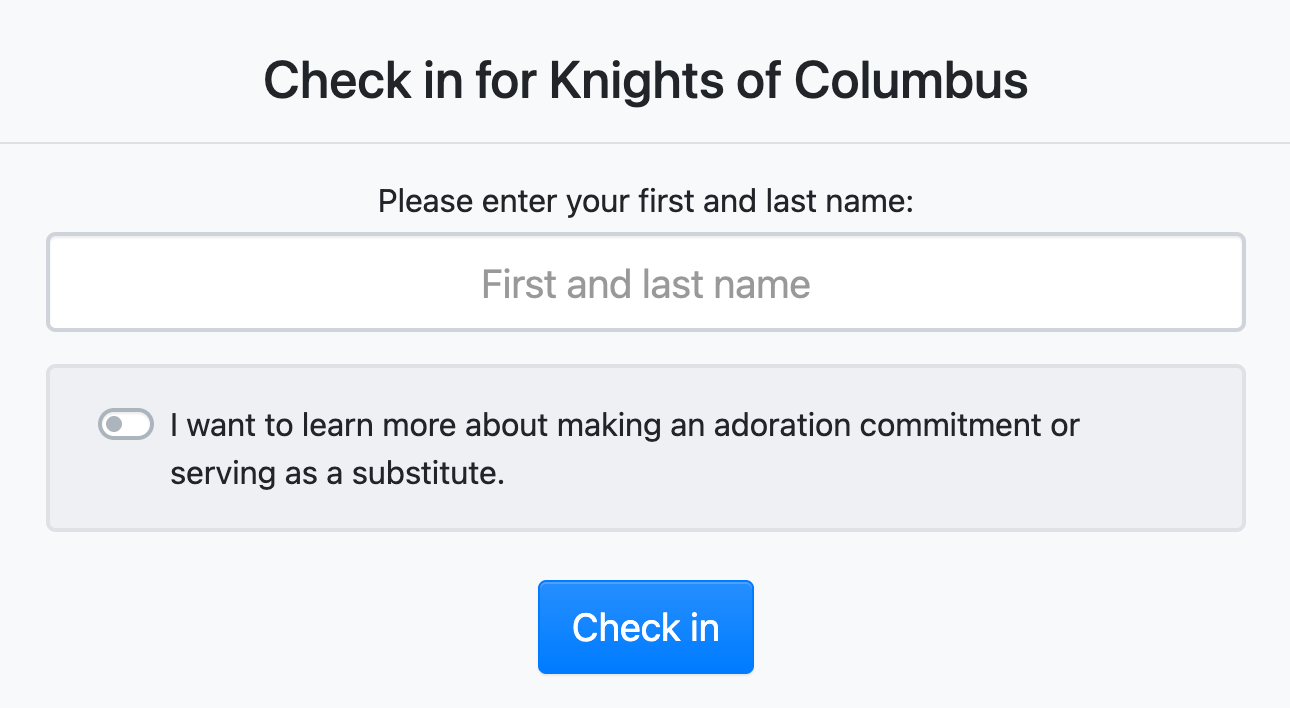Click the 'Please enter your first and last name' label

coord(645,202)
